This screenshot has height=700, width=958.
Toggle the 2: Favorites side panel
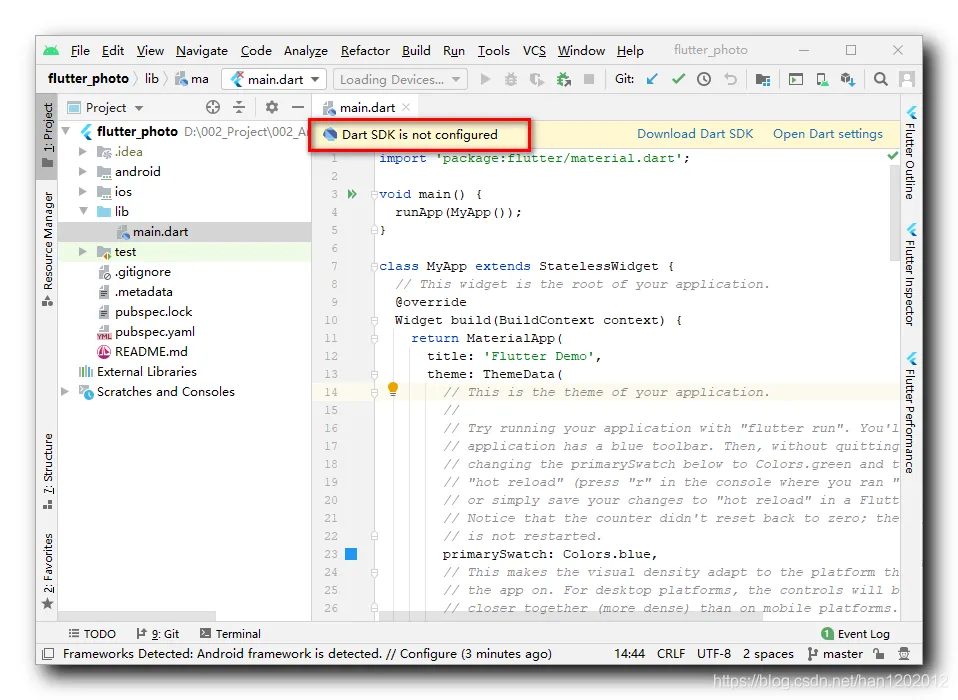[48, 571]
